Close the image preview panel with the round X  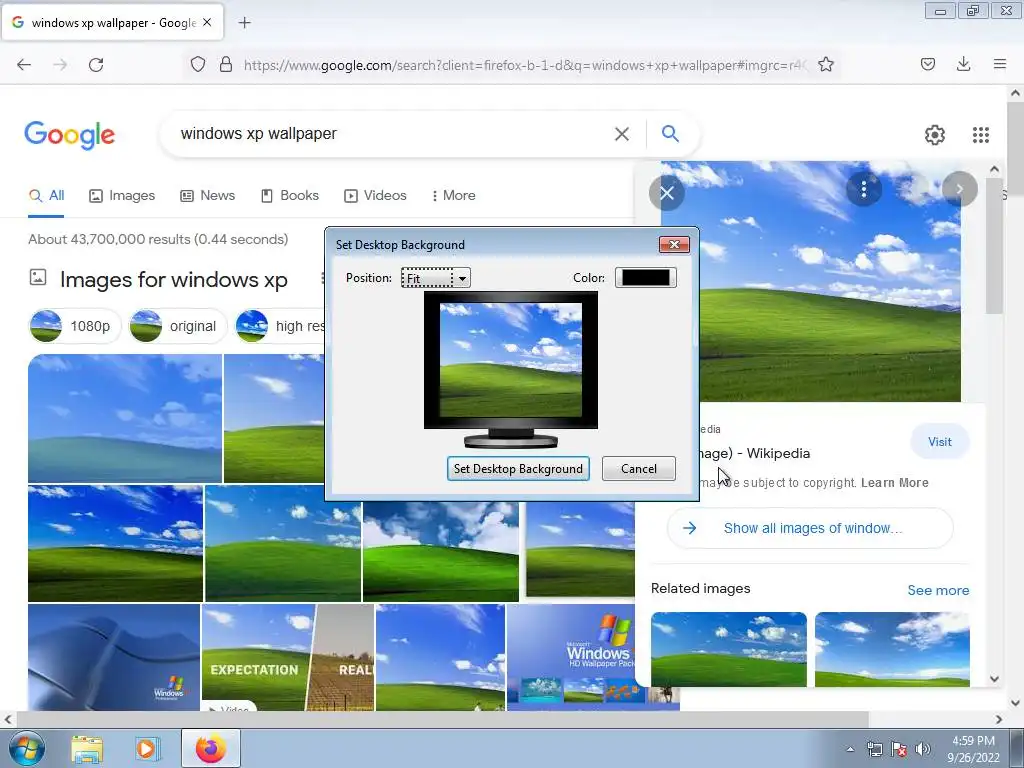pos(667,193)
